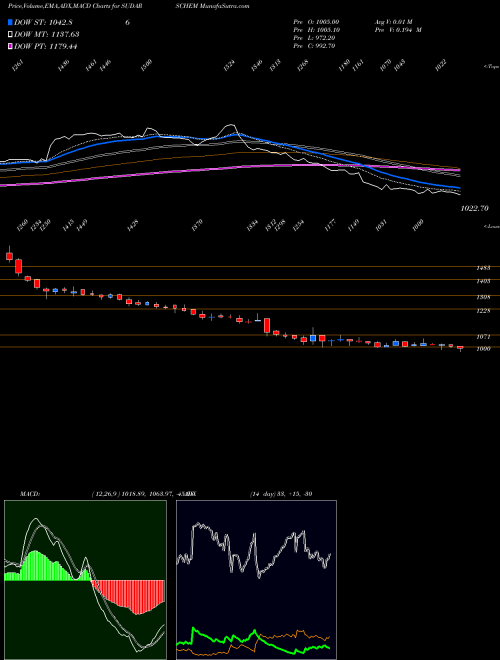Click the first red candlestick at far left
This screenshot has width=500, height=660.
pyautogui.click(x=9, y=255)
